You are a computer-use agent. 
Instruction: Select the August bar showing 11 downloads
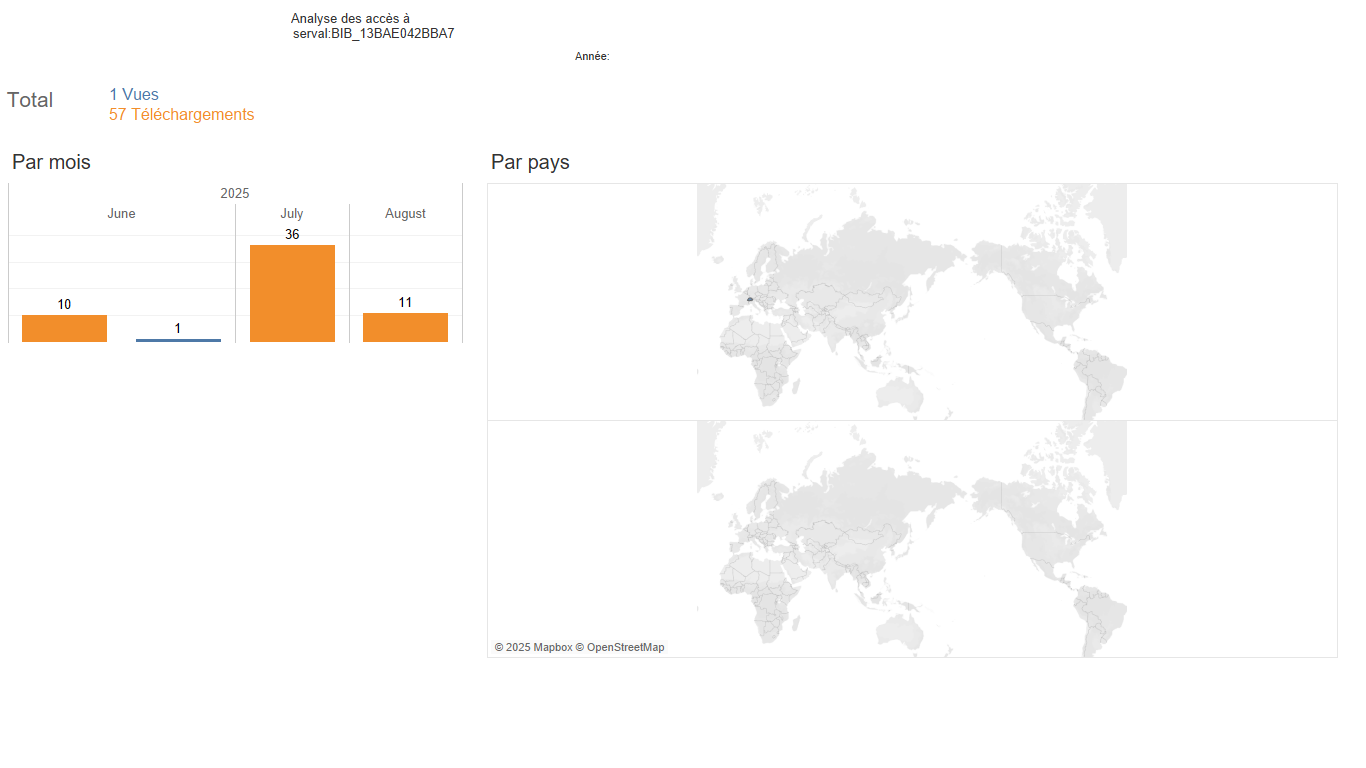pyautogui.click(x=405, y=327)
